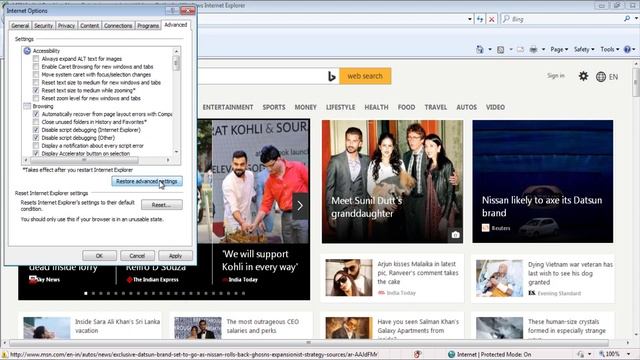Image resolution: width=640 pixels, height=360 pixels.
Task: Check Display a notification about every script error
Action: click(36, 146)
